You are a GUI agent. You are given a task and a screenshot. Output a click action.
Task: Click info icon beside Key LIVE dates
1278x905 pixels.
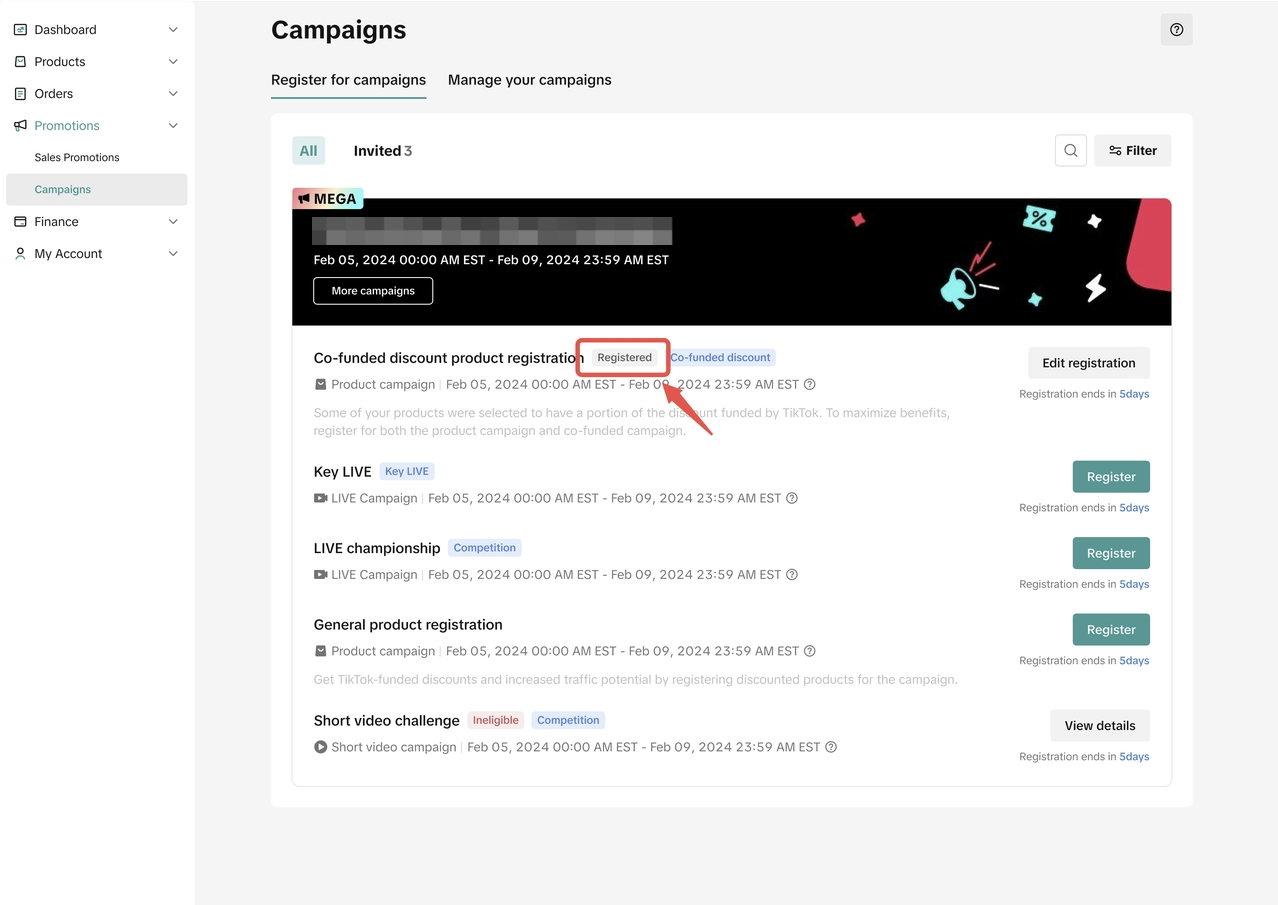pyautogui.click(x=792, y=498)
